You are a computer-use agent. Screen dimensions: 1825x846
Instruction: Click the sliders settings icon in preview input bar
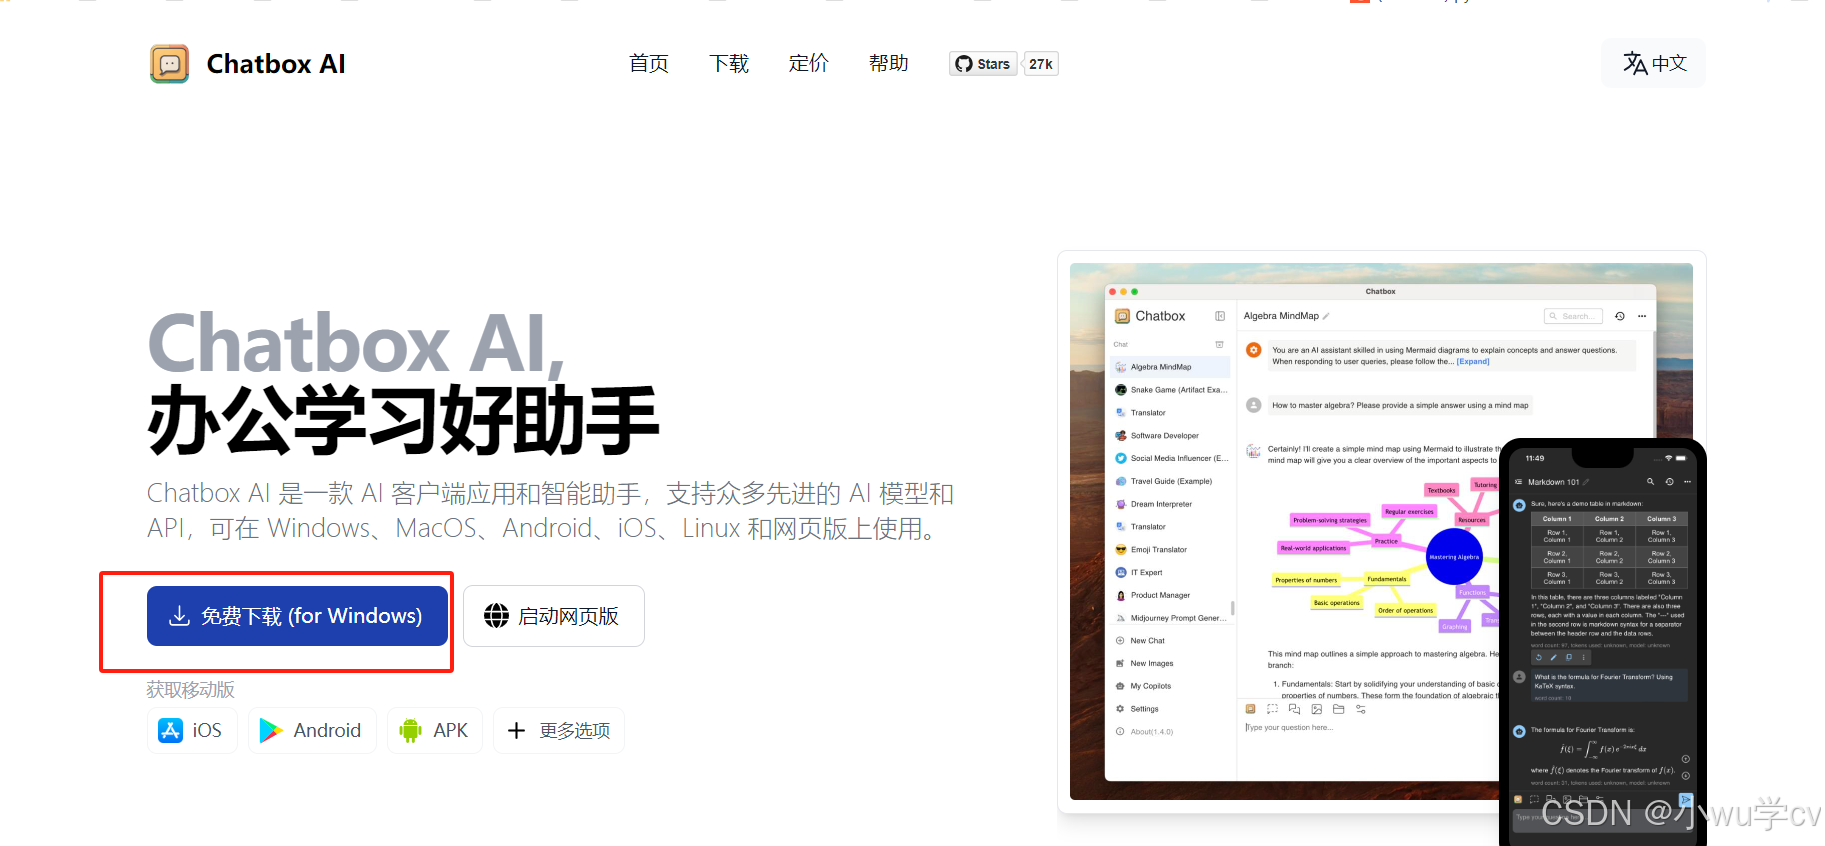pyautogui.click(x=1361, y=709)
